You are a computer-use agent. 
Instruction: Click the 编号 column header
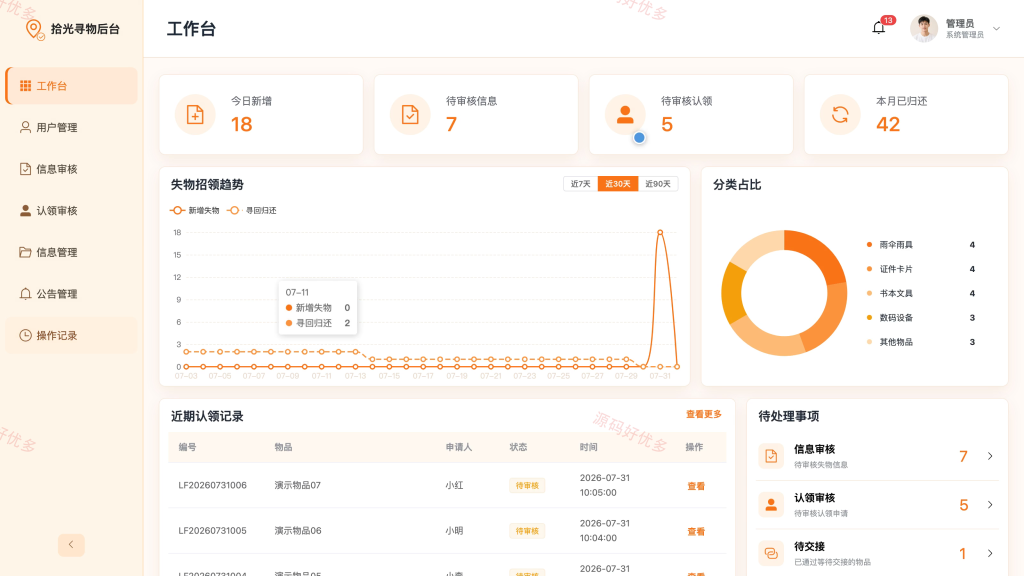pos(187,447)
